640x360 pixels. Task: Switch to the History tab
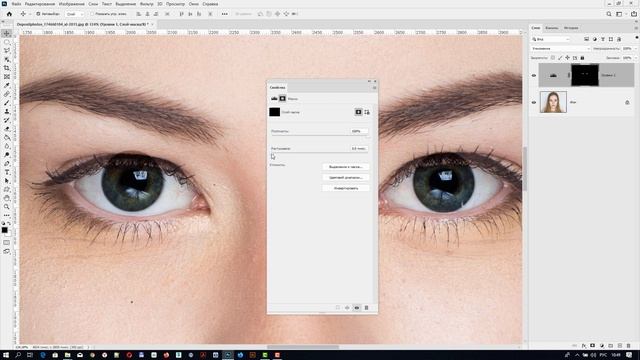click(x=571, y=28)
